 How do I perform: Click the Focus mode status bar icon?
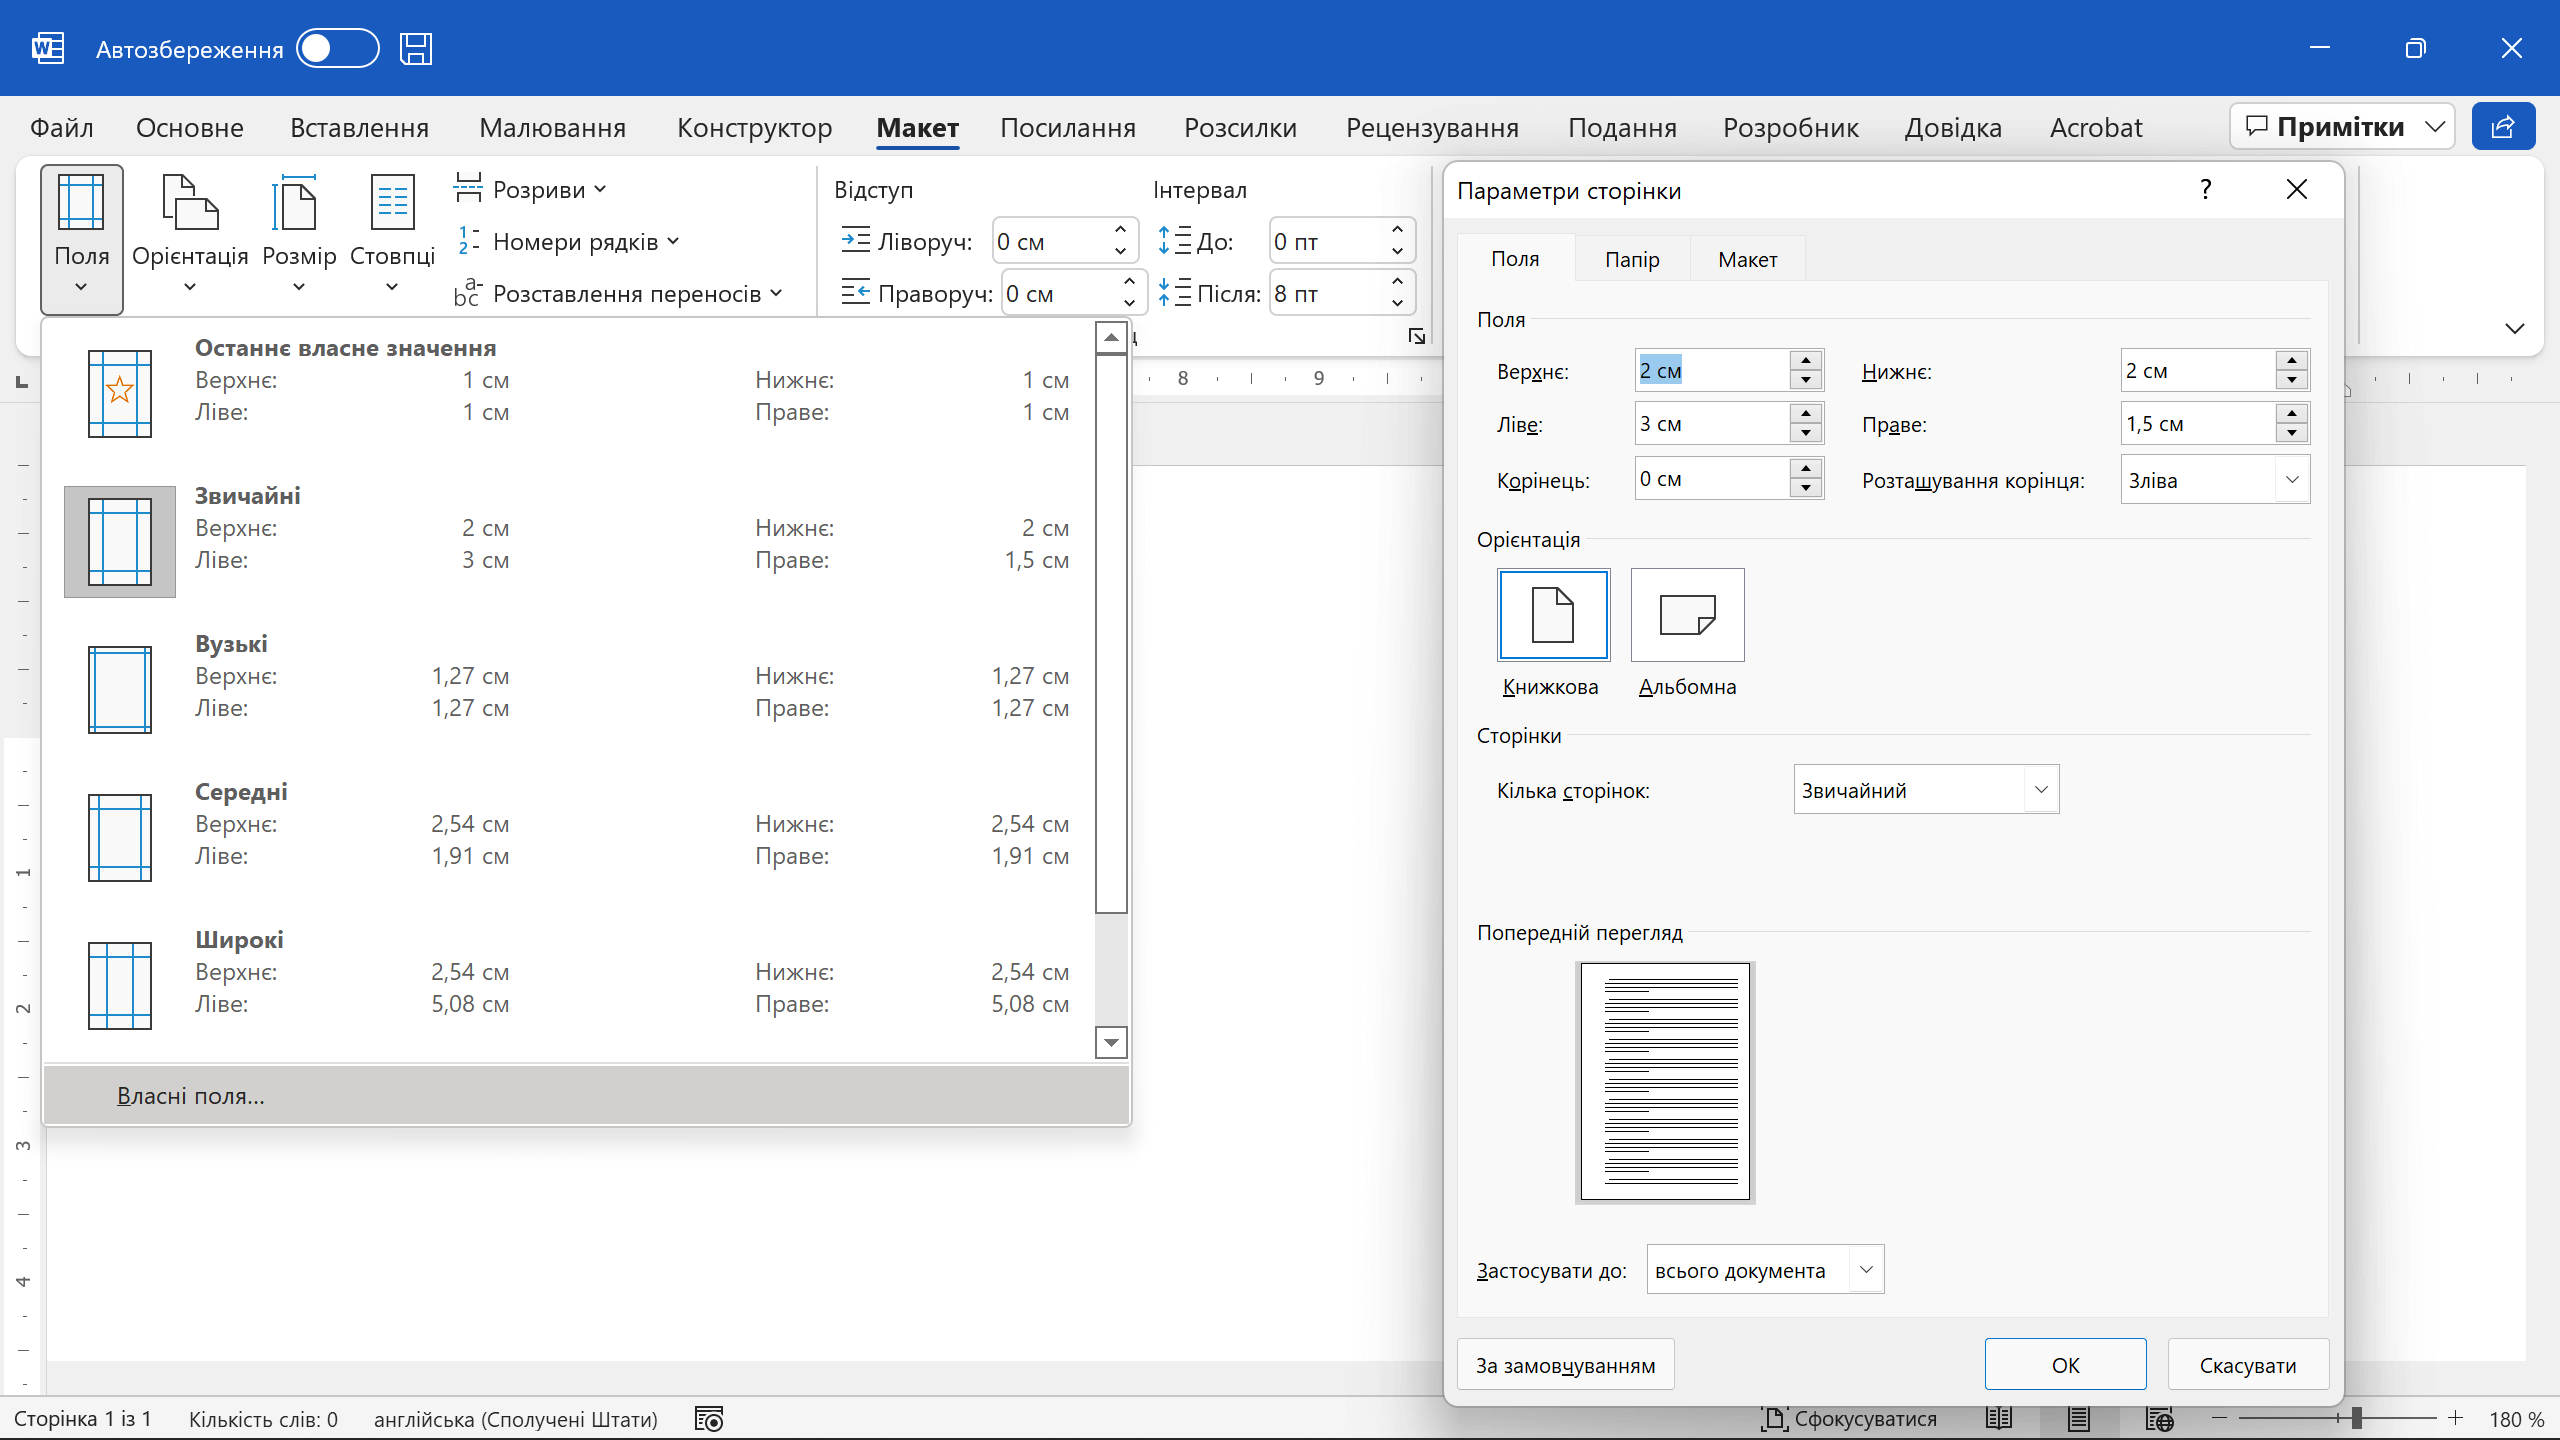[1775, 1419]
